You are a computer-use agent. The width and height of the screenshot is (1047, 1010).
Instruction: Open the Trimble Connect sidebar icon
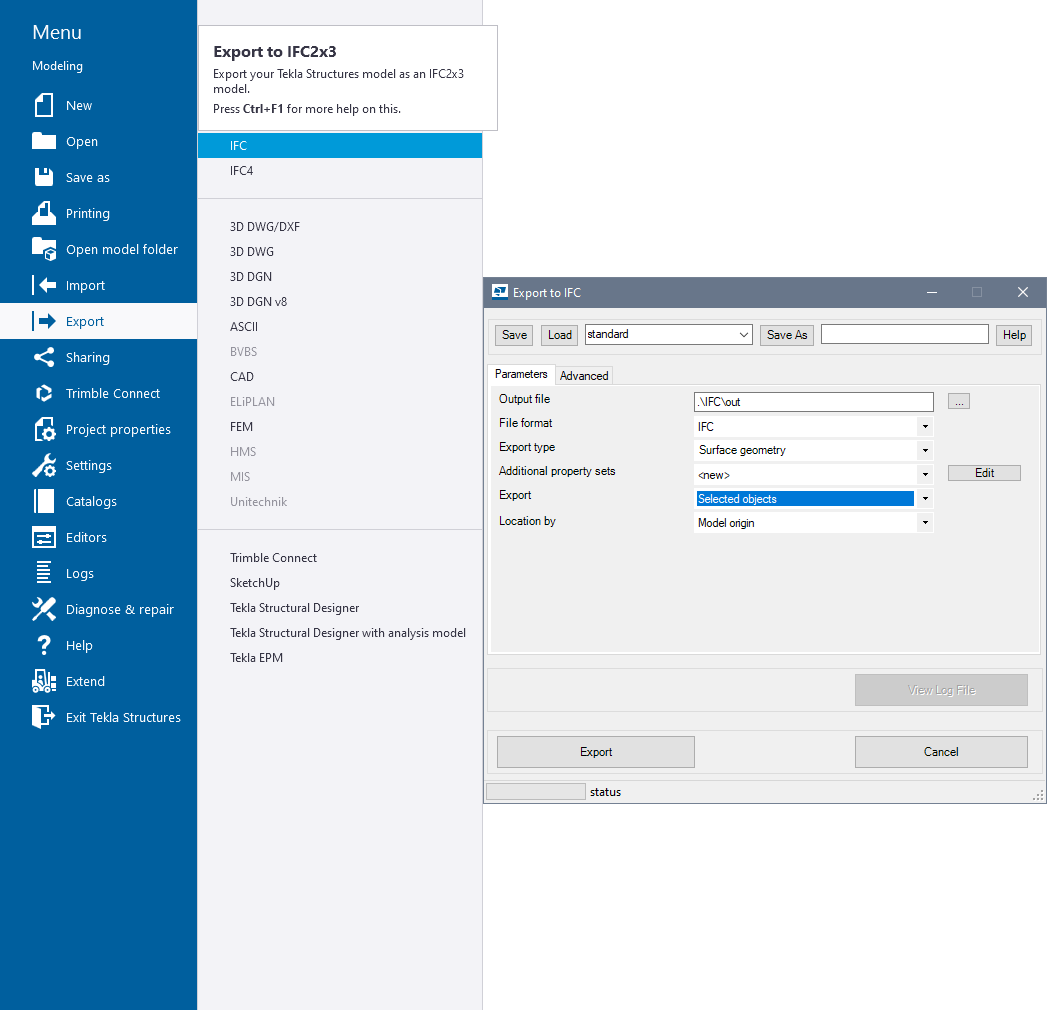pyautogui.click(x=44, y=393)
